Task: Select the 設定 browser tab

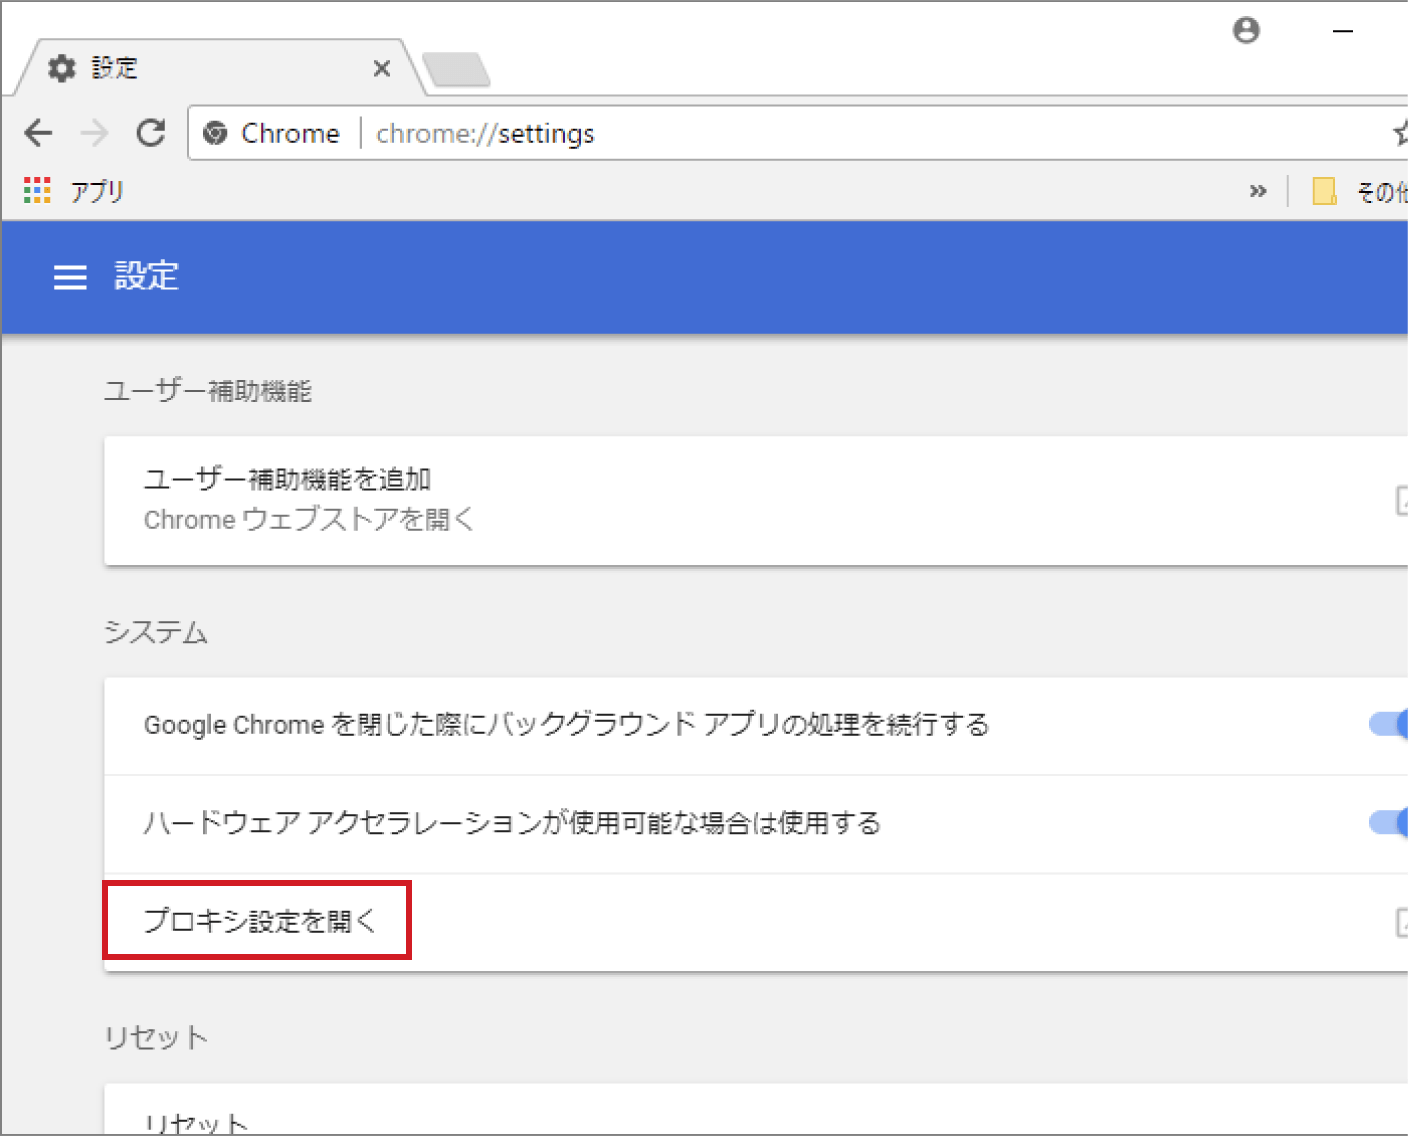Action: click(x=200, y=68)
